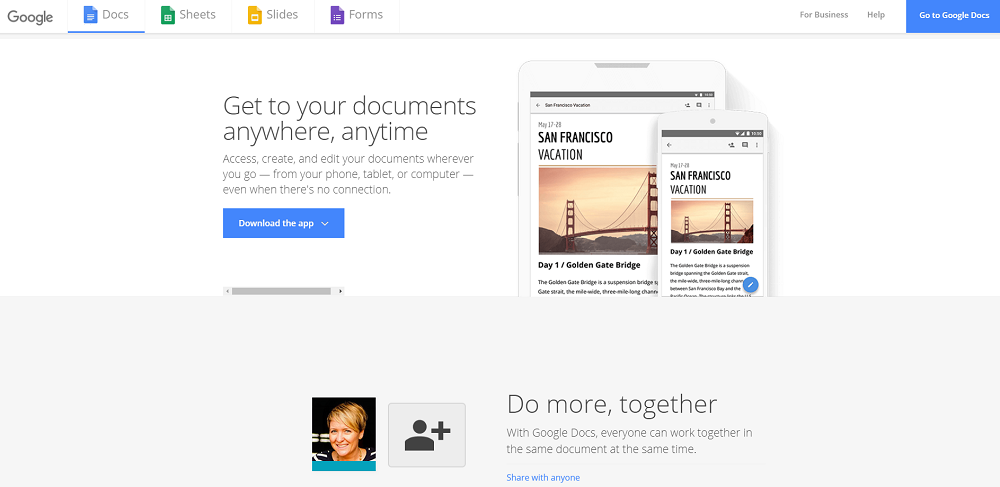Switch to the Slides tab
1000x487 pixels.
pos(273,16)
